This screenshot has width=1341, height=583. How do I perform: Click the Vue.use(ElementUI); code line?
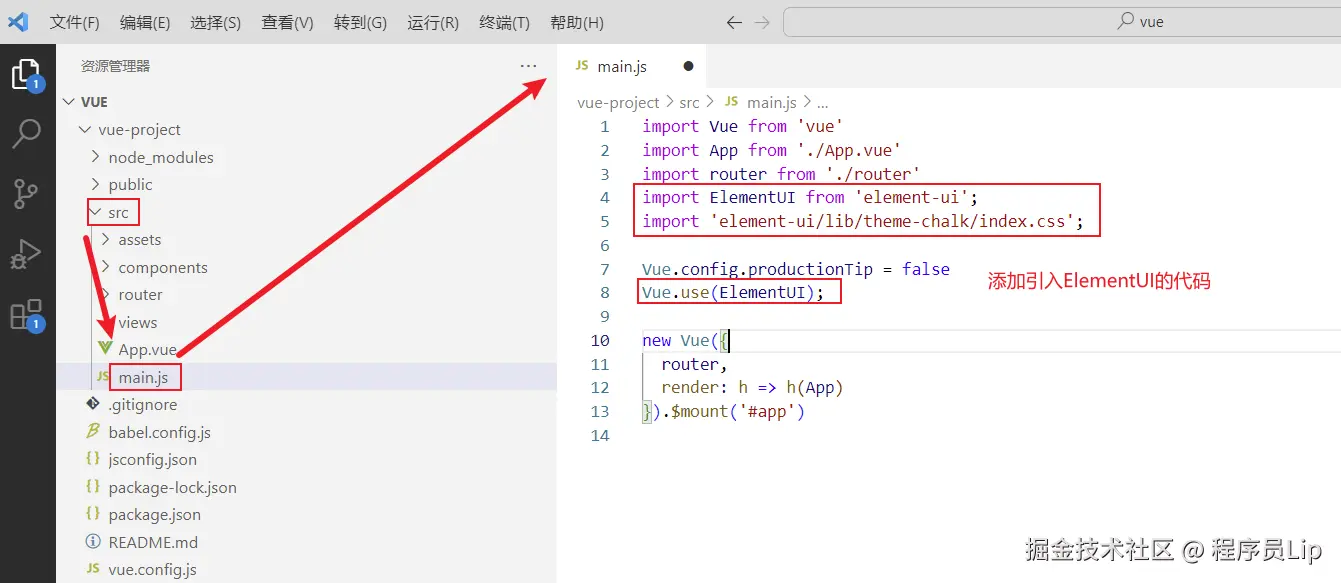tap(733, 293)
